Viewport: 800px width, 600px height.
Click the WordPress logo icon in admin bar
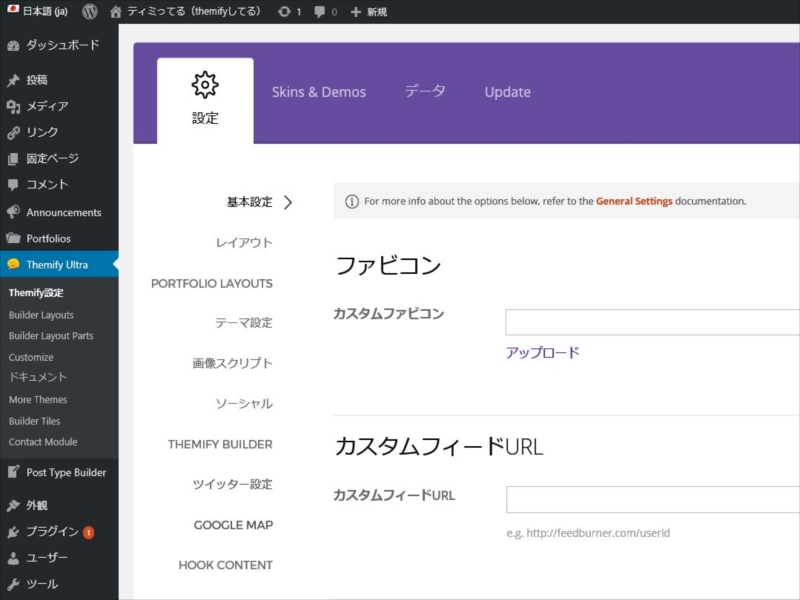[90, 11]
